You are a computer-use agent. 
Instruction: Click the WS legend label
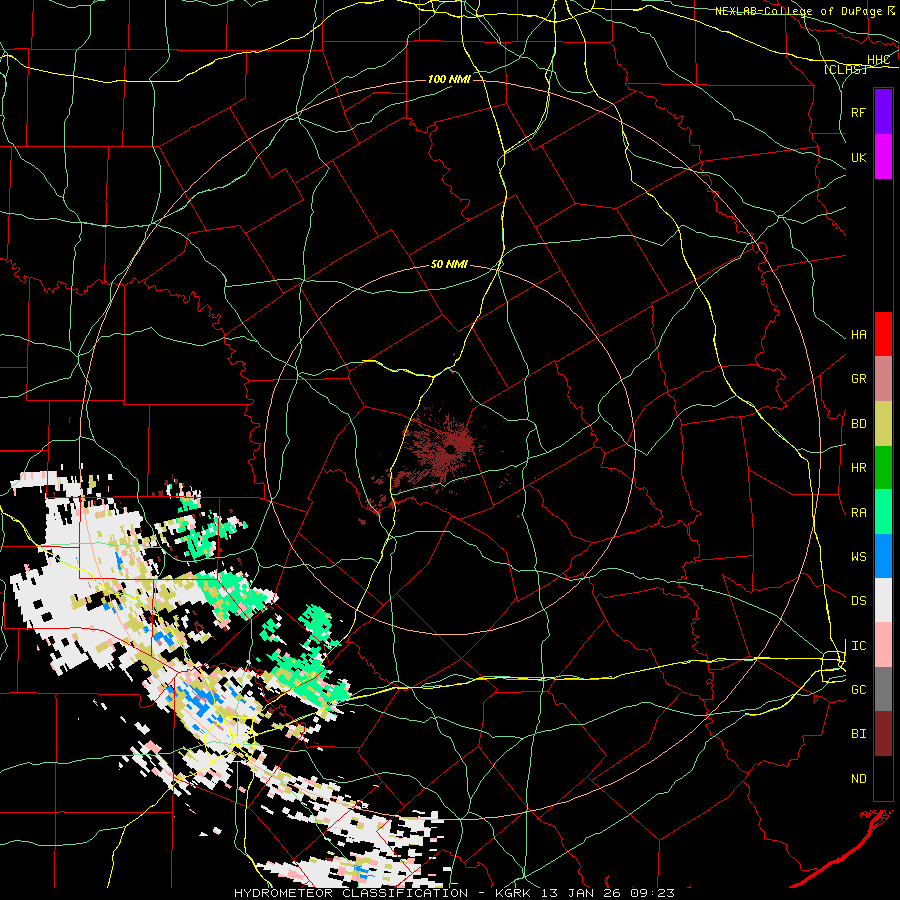click(x=858, y=556)
